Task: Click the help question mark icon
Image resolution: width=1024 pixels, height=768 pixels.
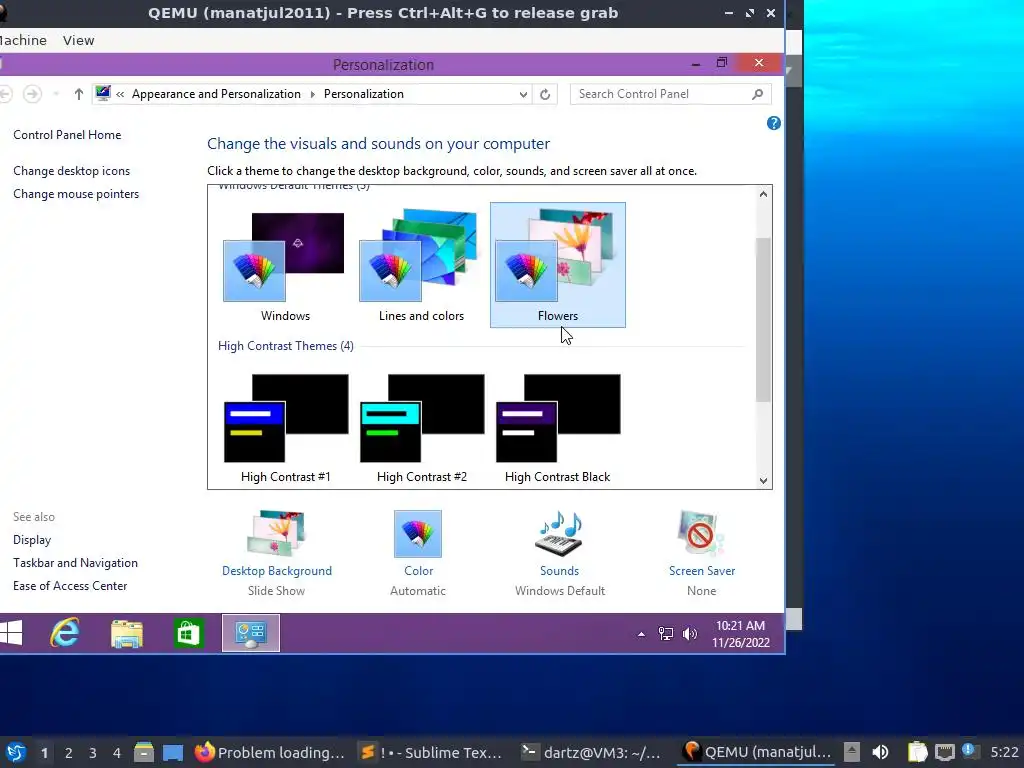Action: point(774,123)
